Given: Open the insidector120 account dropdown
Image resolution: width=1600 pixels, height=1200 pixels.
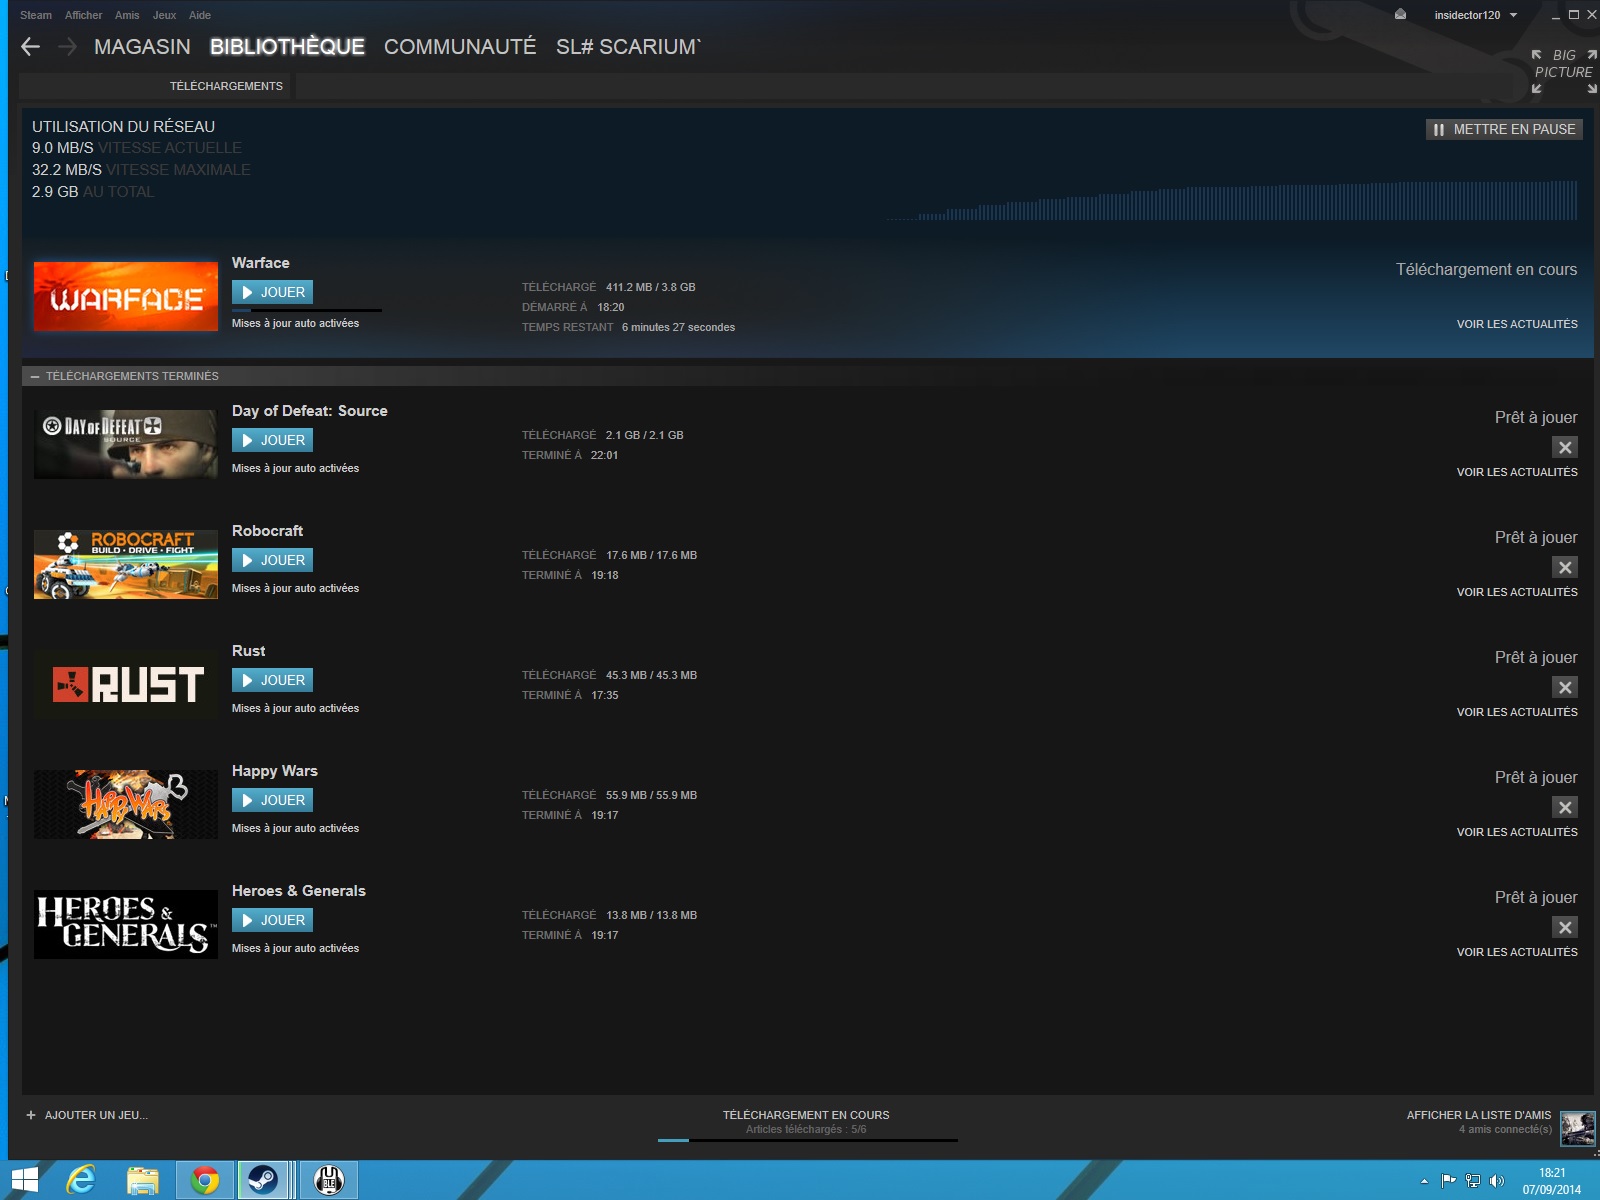Looking at the screenshot, I should [x=1476, y=15].
